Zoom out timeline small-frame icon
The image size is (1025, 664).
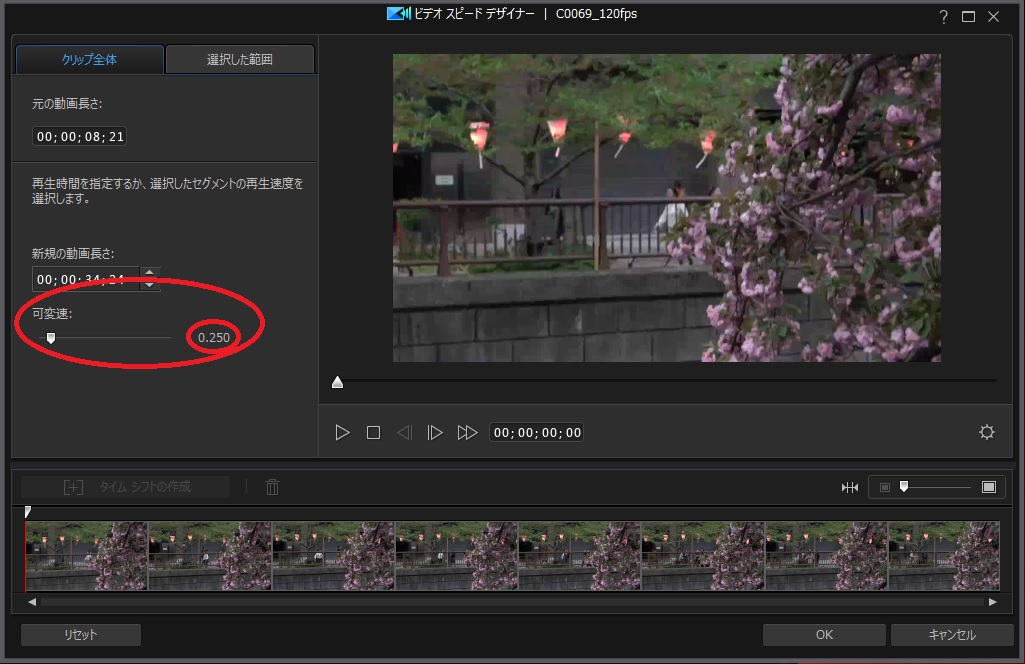click(884, 487)
